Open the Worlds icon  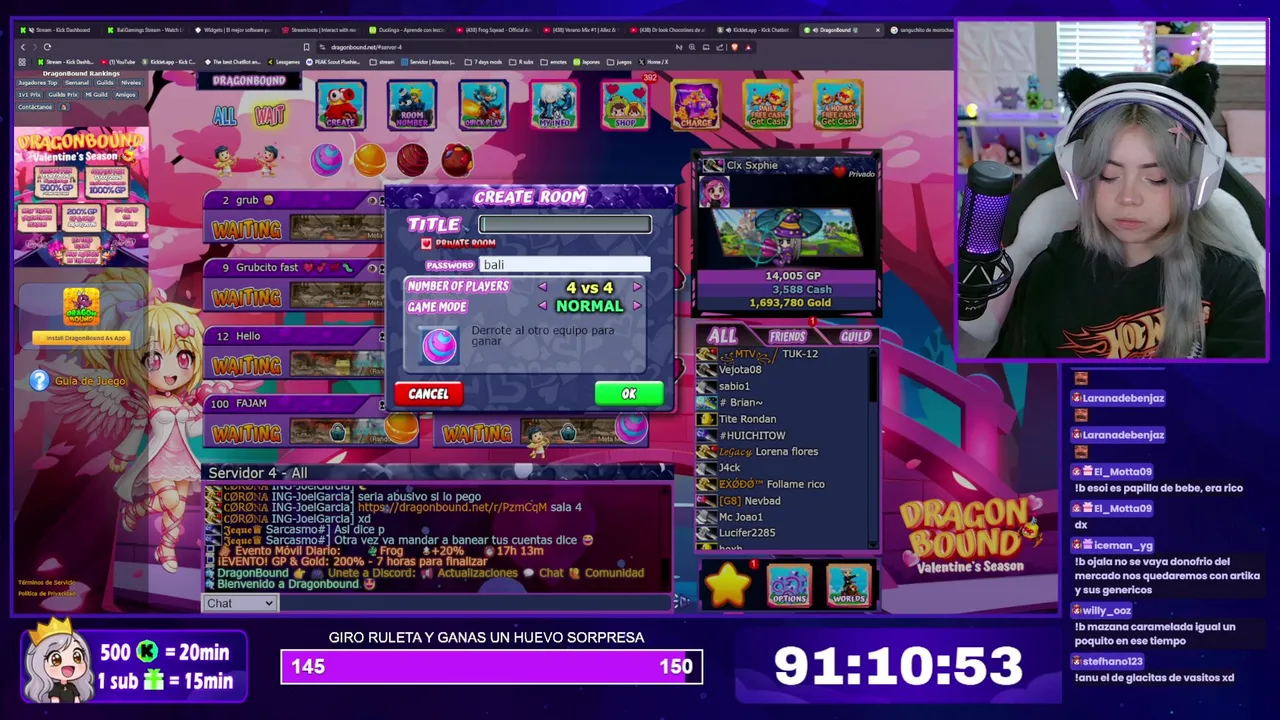click(849, 586)
